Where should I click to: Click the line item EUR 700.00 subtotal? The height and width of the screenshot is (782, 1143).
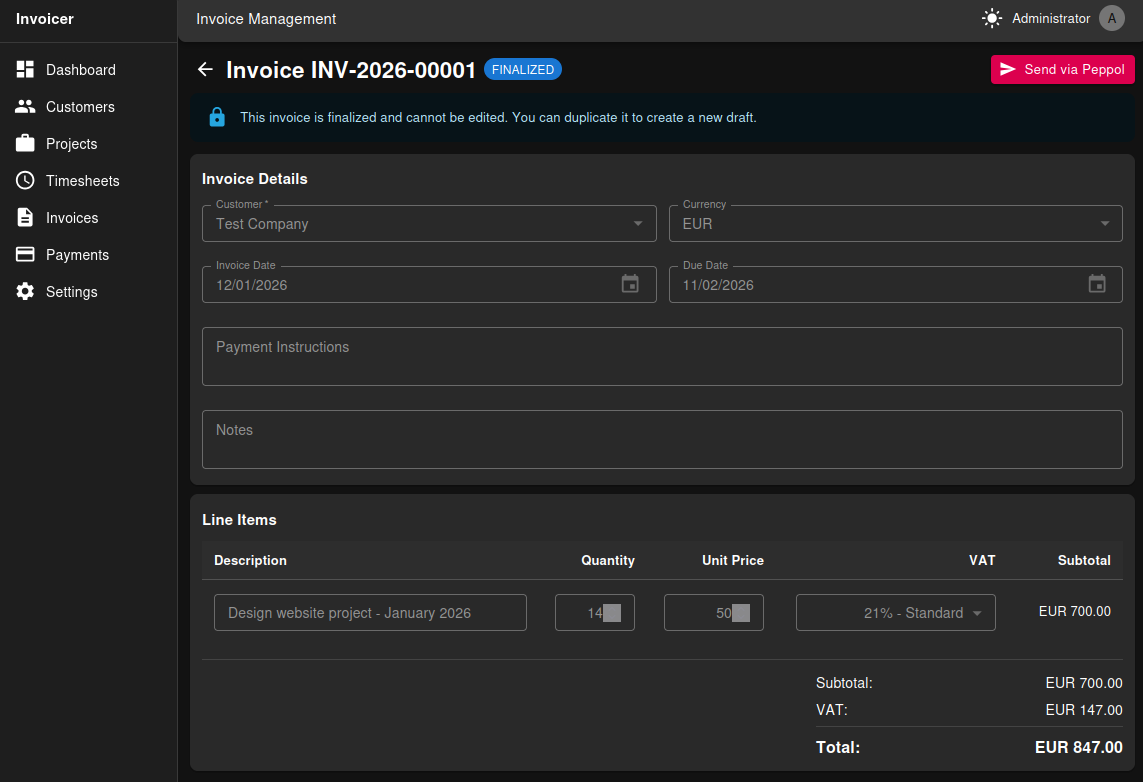[x=1074, y=611]
